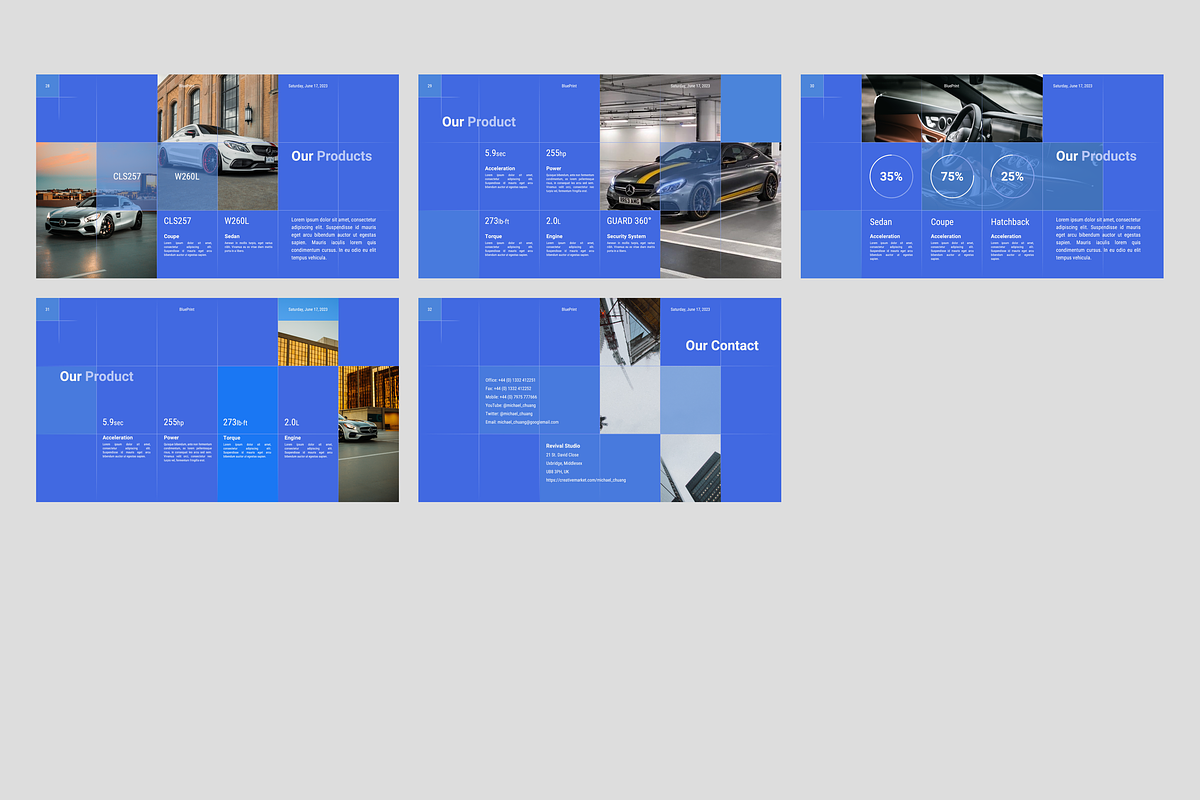The height and width of the screenshot is (800, 1200).
Task: Open slide 29 showing the GUARD 360° feature
Action: pos(599,176)
